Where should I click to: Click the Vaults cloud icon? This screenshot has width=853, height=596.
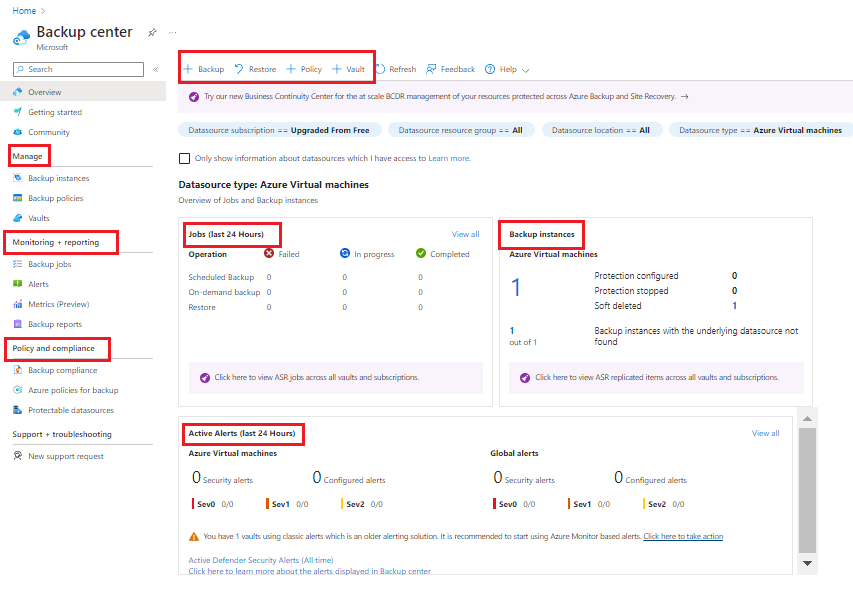[x=17, y=218]
